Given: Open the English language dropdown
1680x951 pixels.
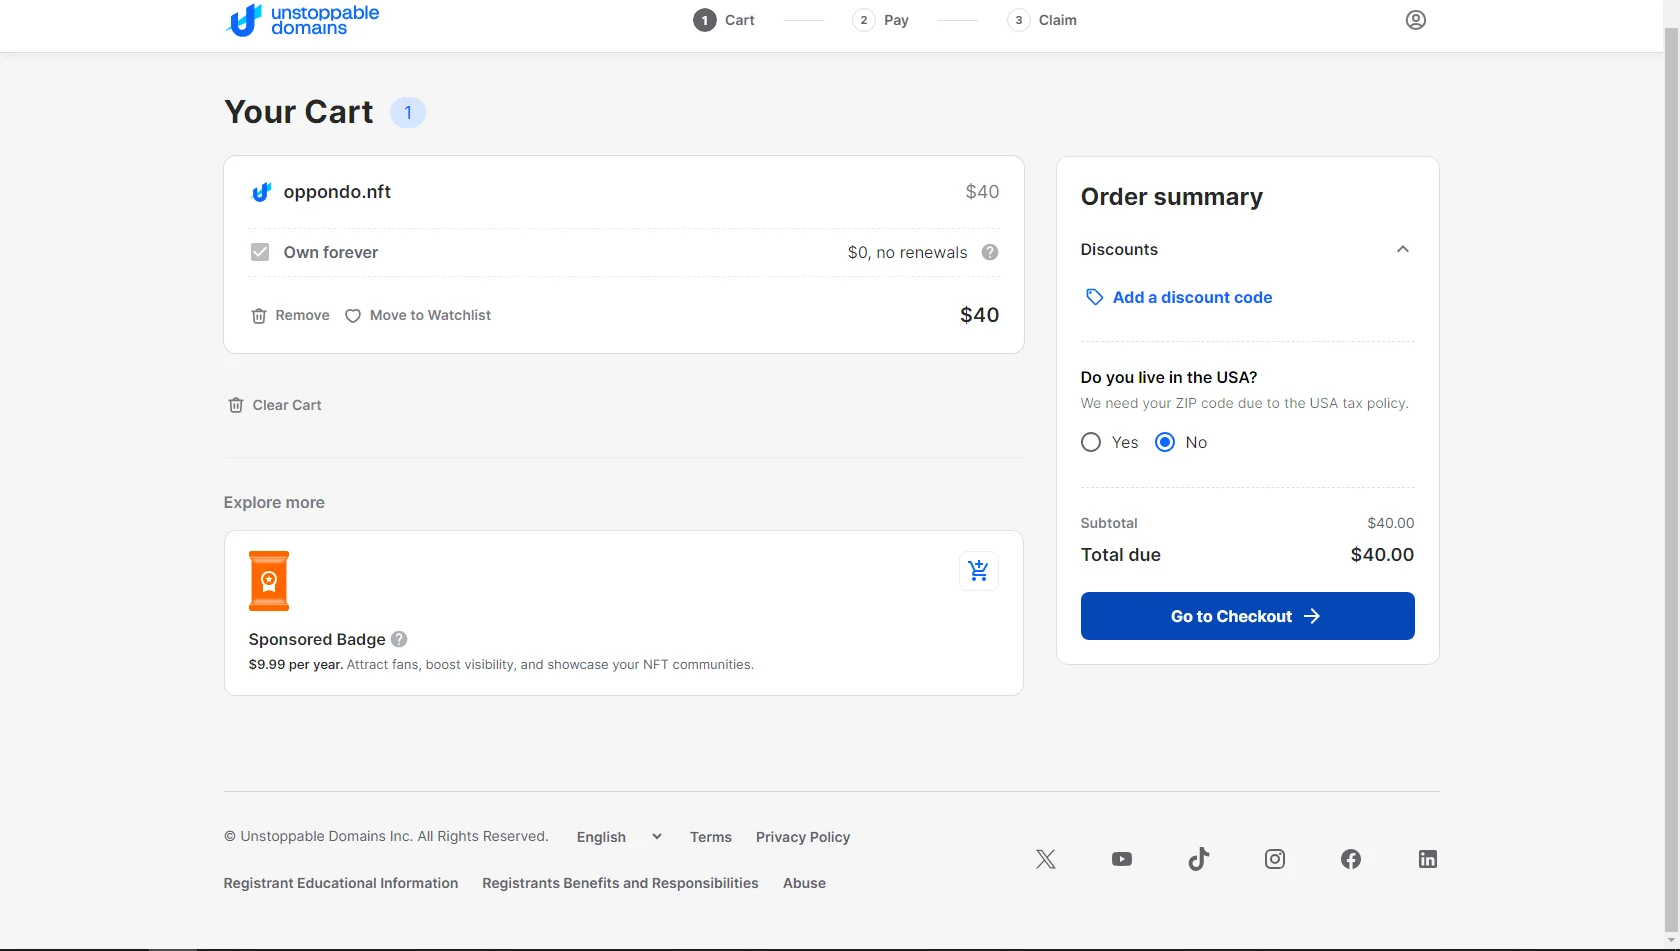Looking at the screenshot, I should coord(618,837).
